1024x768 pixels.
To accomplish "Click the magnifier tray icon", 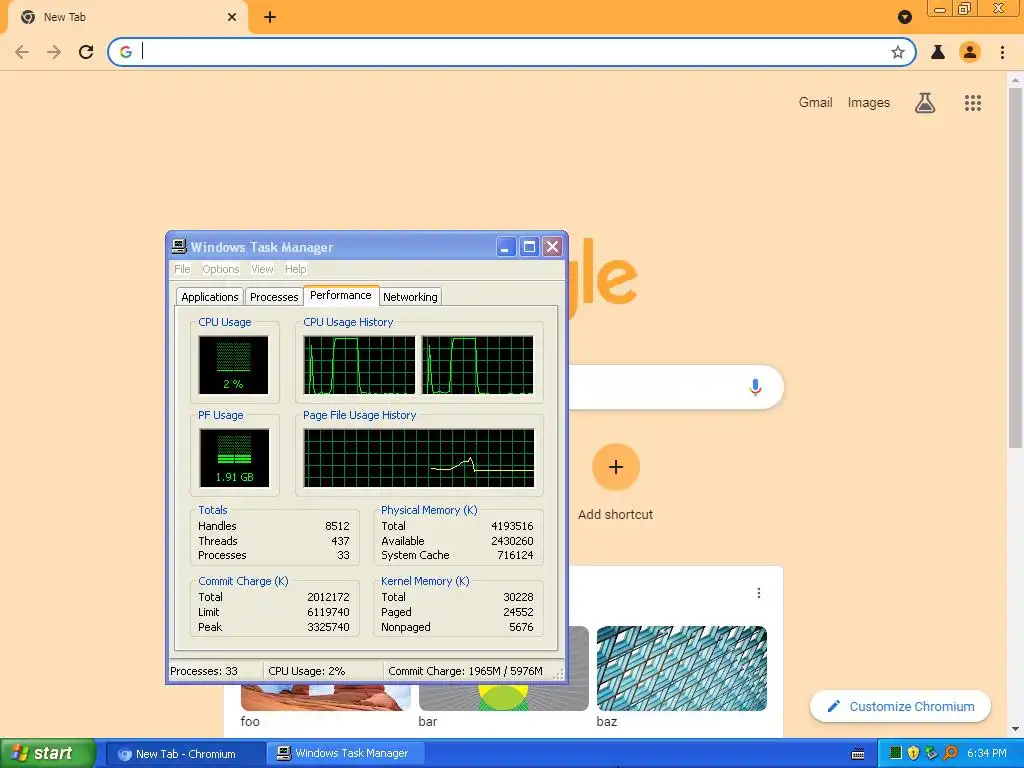I will 951,754.
